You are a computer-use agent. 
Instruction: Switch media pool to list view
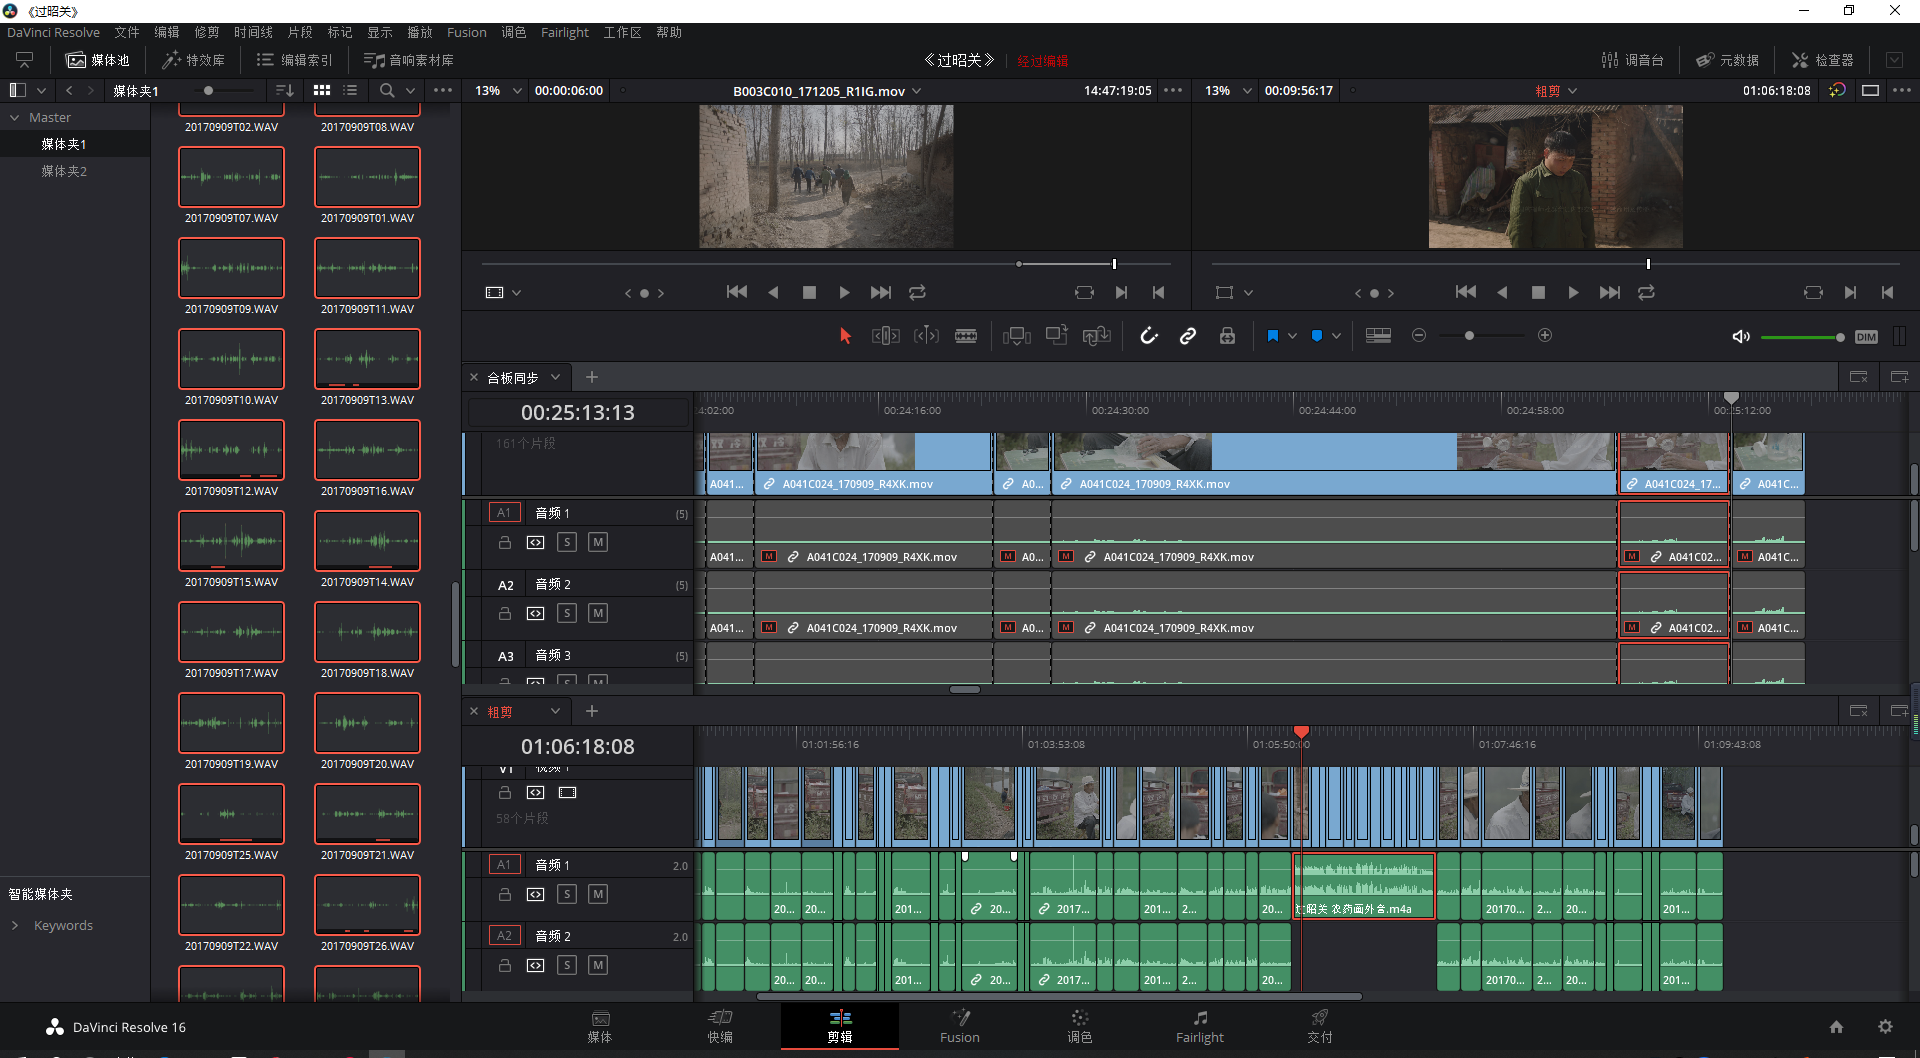pyautogui.click(x=350, y=90)
